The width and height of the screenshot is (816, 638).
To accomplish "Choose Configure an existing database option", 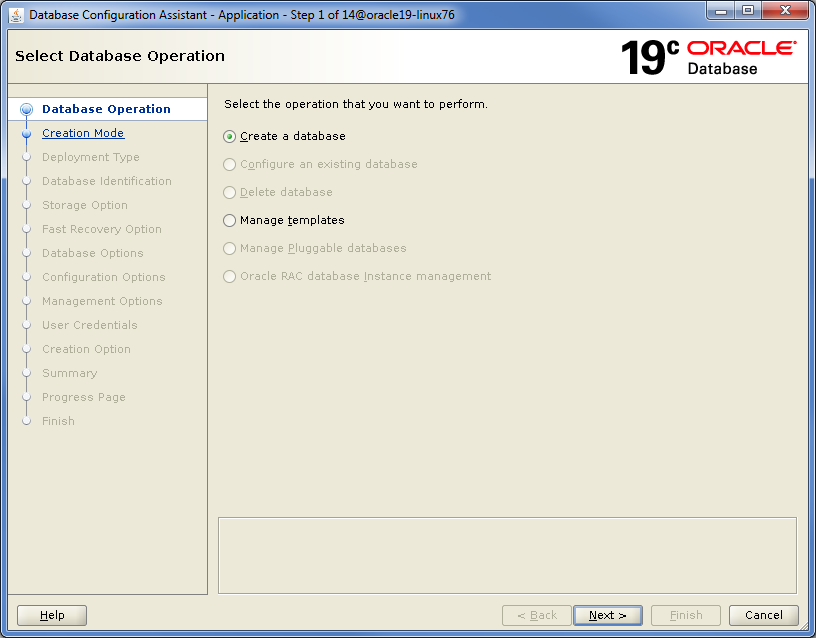I will [x=230, y=164].
